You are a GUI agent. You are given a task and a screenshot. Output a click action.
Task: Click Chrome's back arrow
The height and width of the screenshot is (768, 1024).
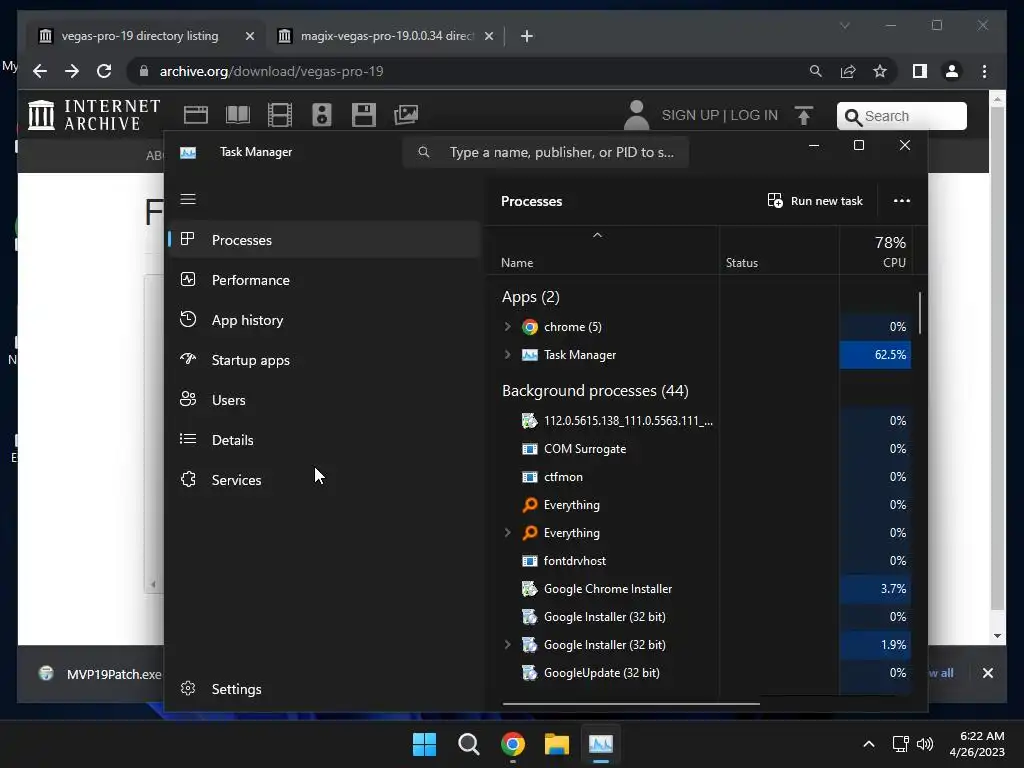[x=40, y=71]
